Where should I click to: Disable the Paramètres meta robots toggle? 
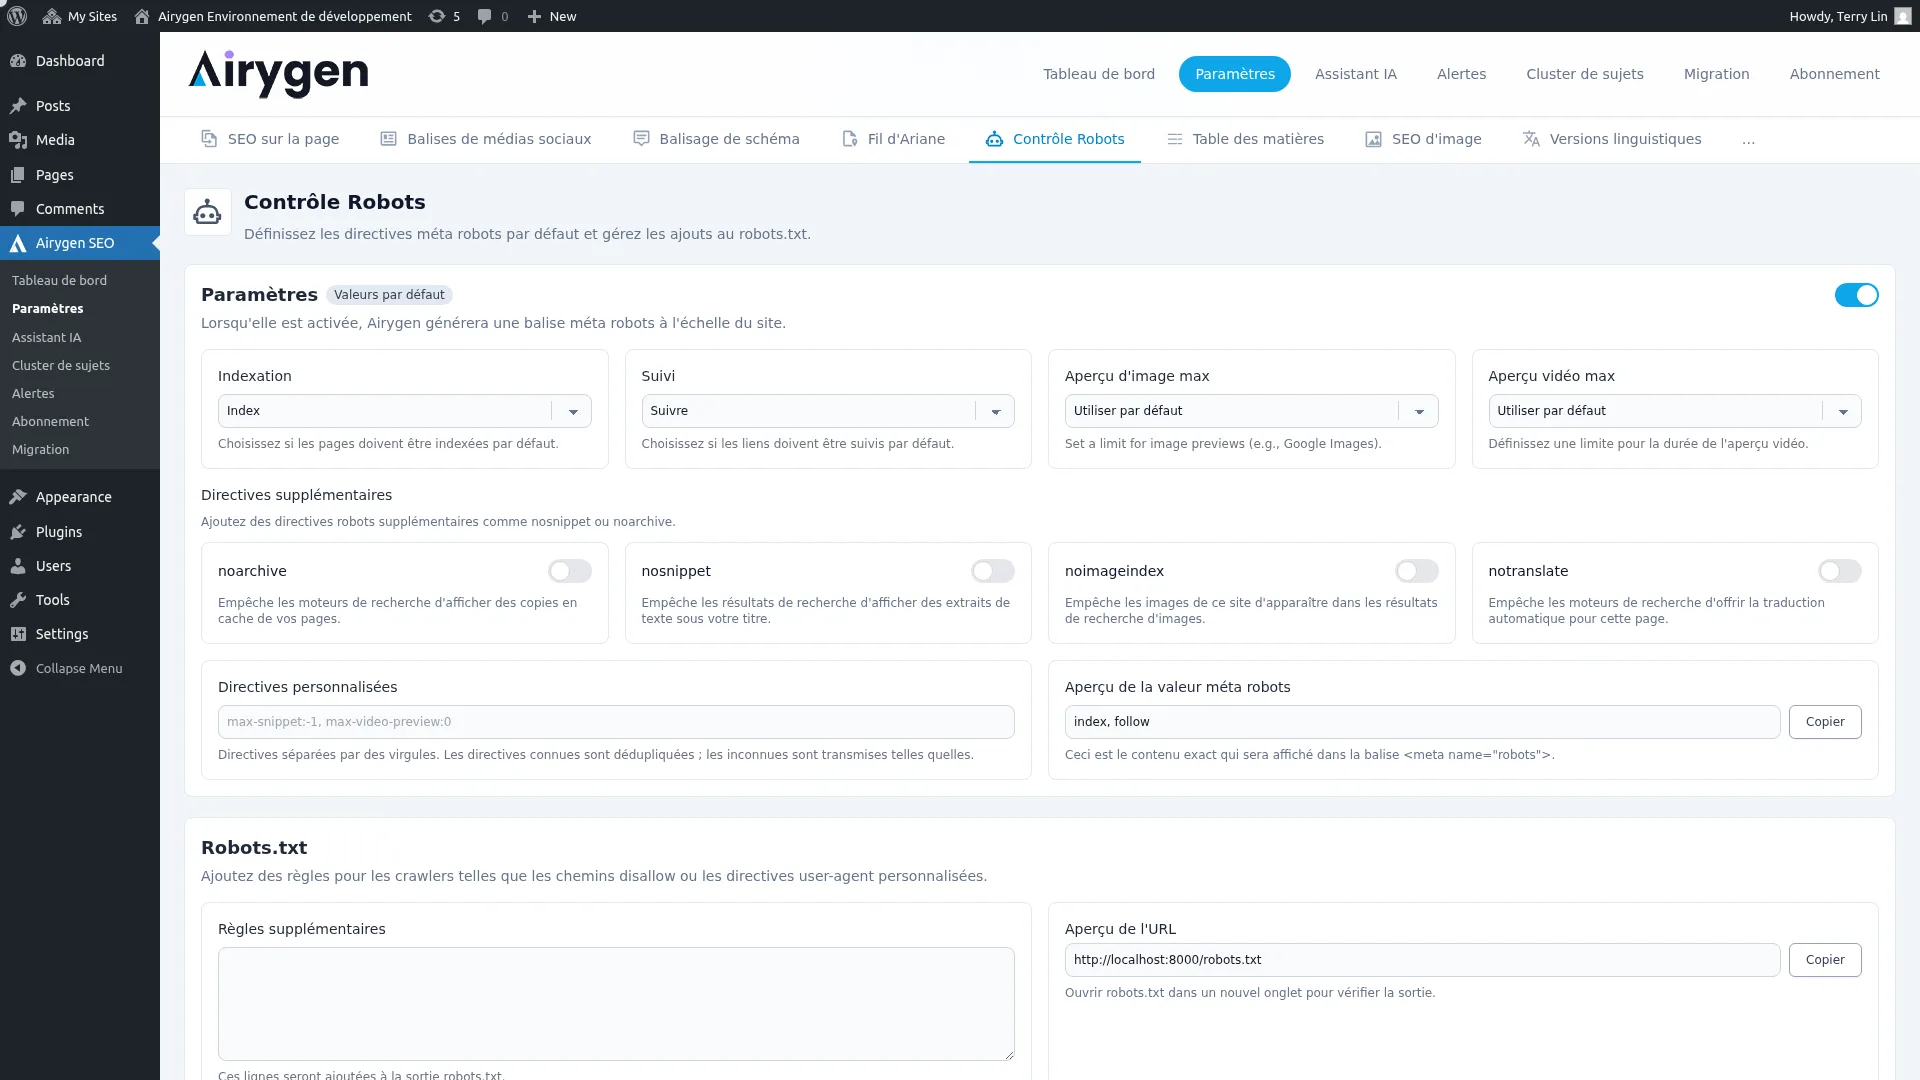coord(1856,295)
